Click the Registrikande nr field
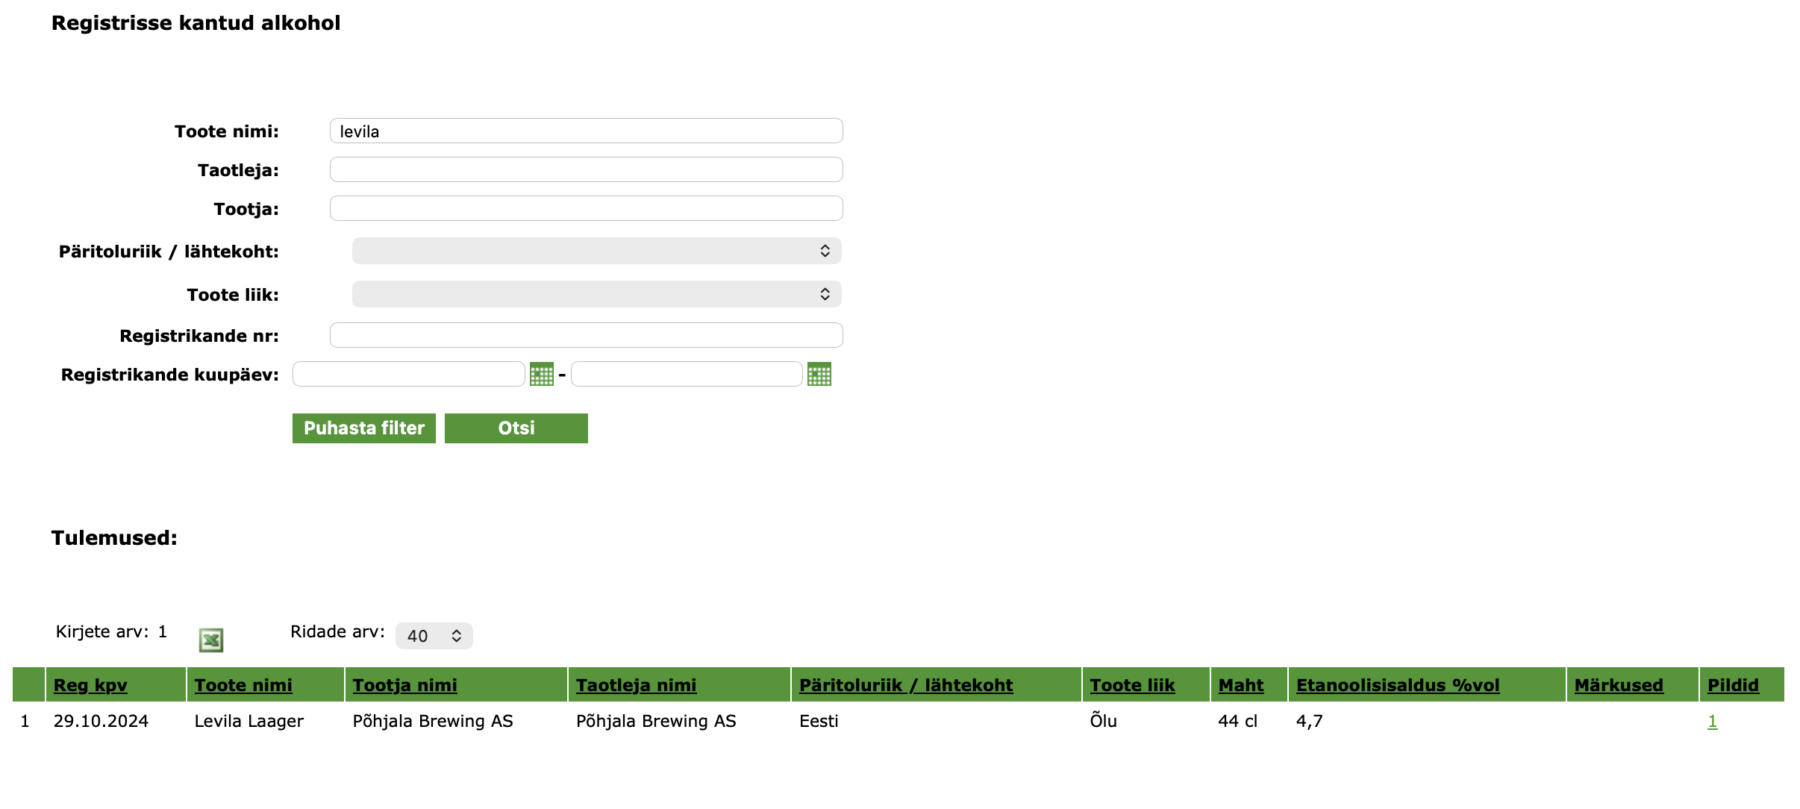Image resolution: width=1800 pixels, height=809 pixels. [586, 335]
